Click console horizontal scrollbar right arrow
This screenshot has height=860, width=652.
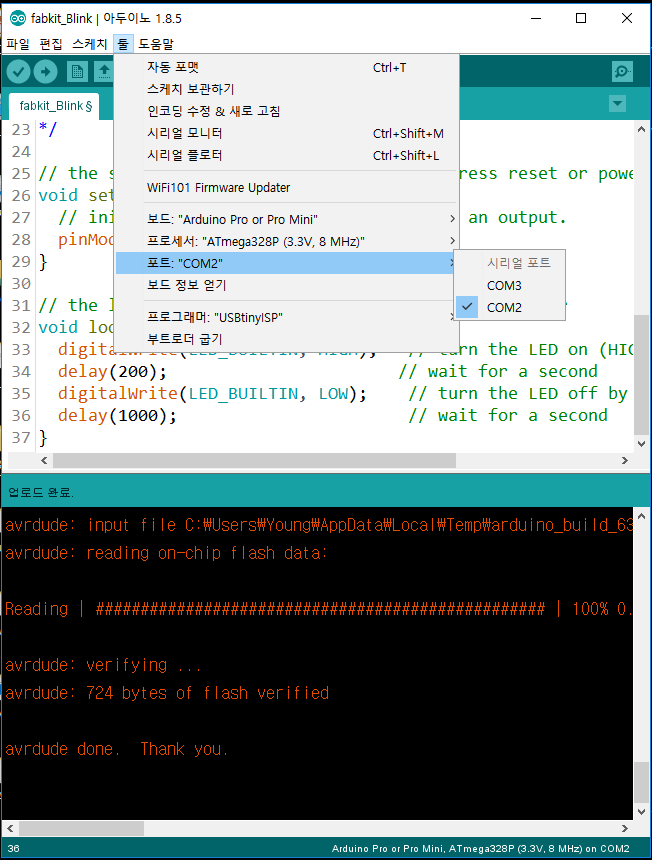625,828
